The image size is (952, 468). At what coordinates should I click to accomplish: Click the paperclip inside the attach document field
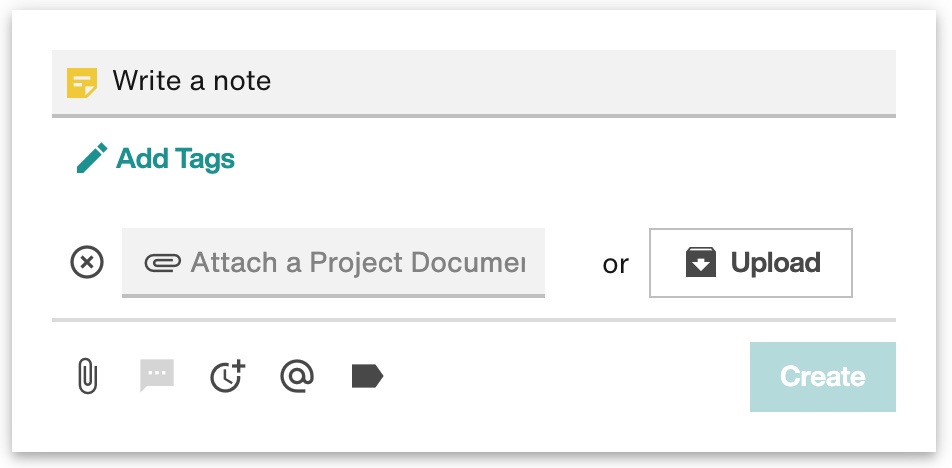click(162, 263)
